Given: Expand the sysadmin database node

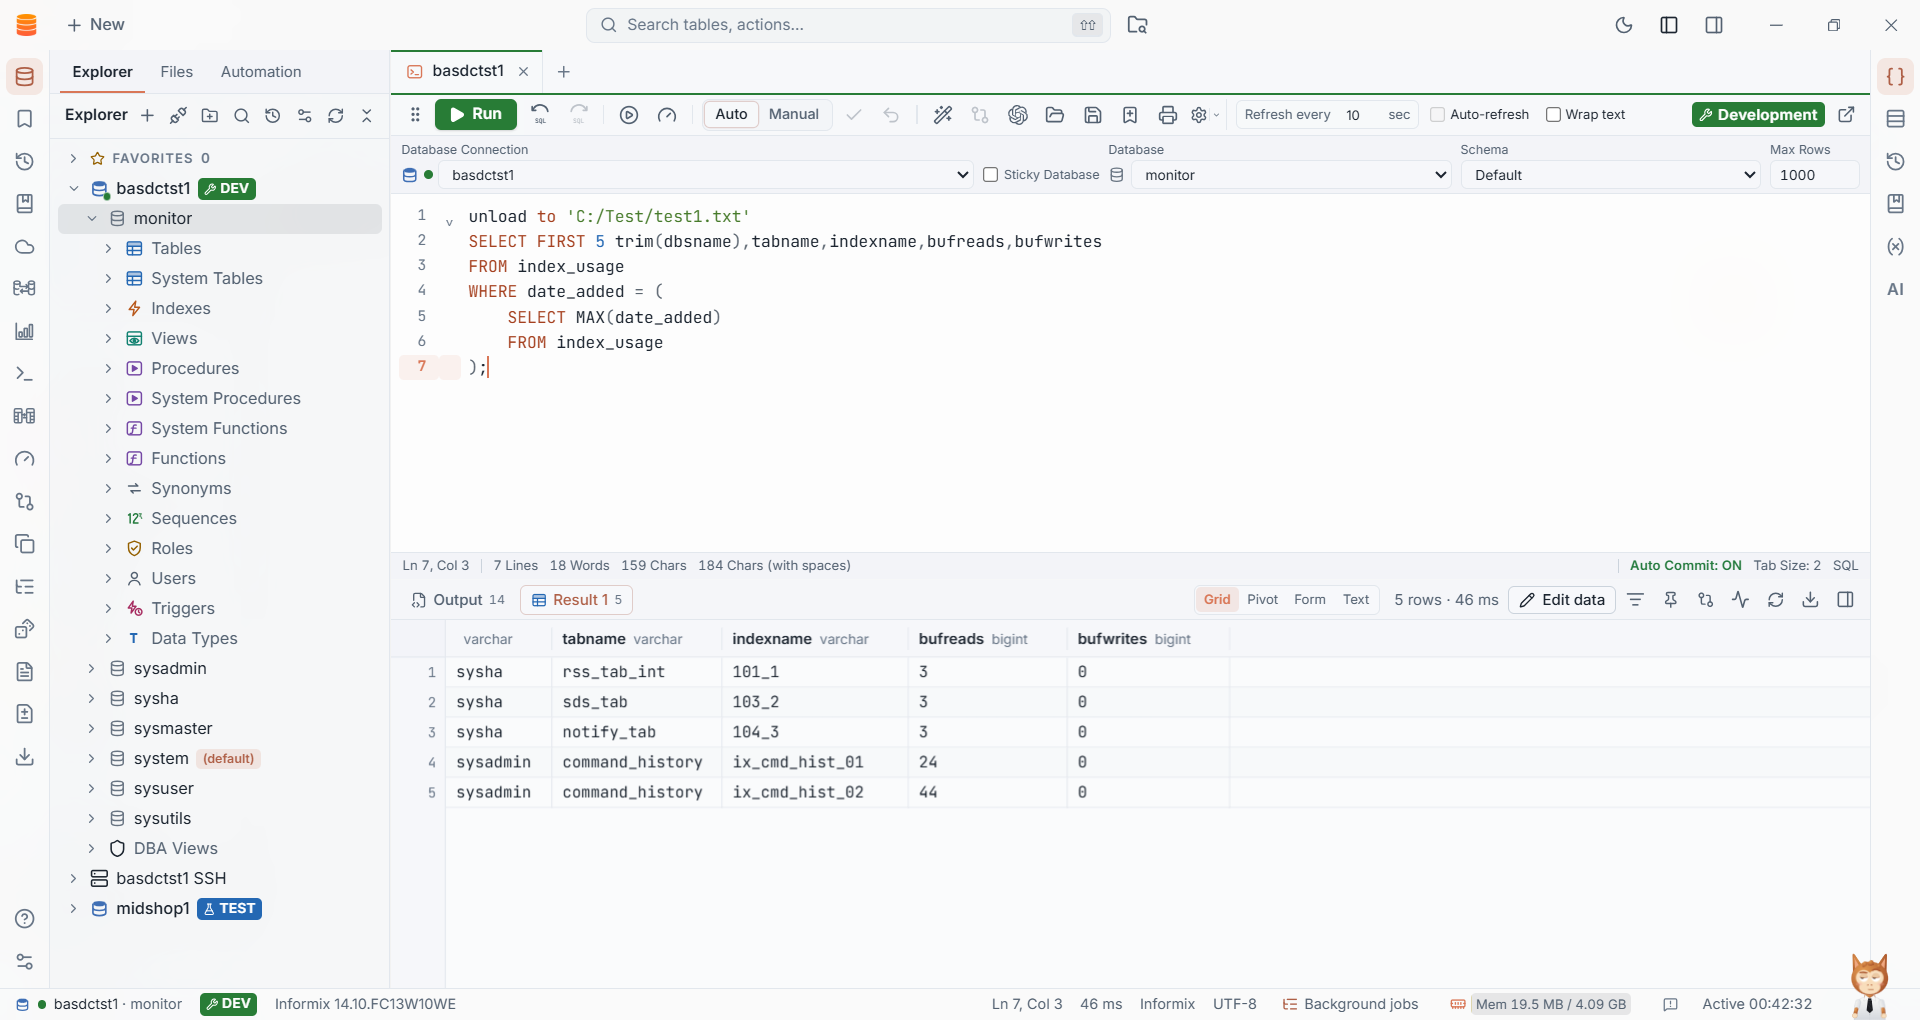Looking at the screenshot, I should [x=91, y=669].
